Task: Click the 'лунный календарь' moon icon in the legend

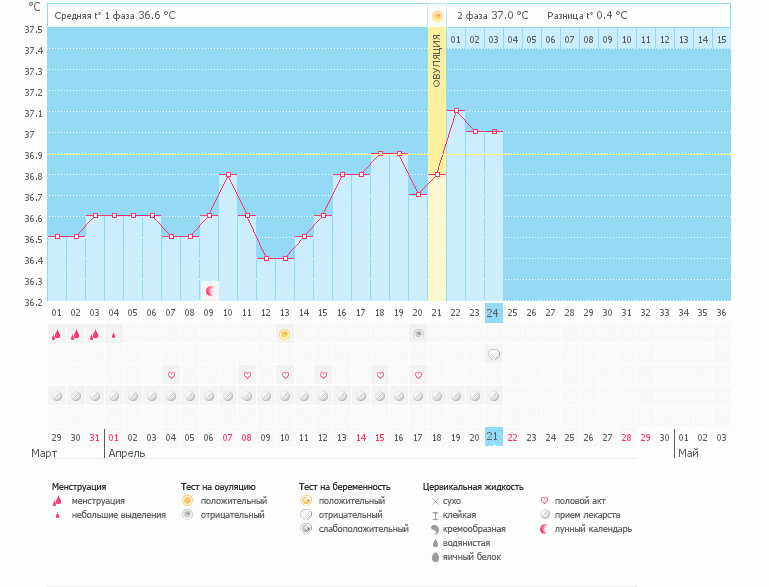Action: click(545, 529)
